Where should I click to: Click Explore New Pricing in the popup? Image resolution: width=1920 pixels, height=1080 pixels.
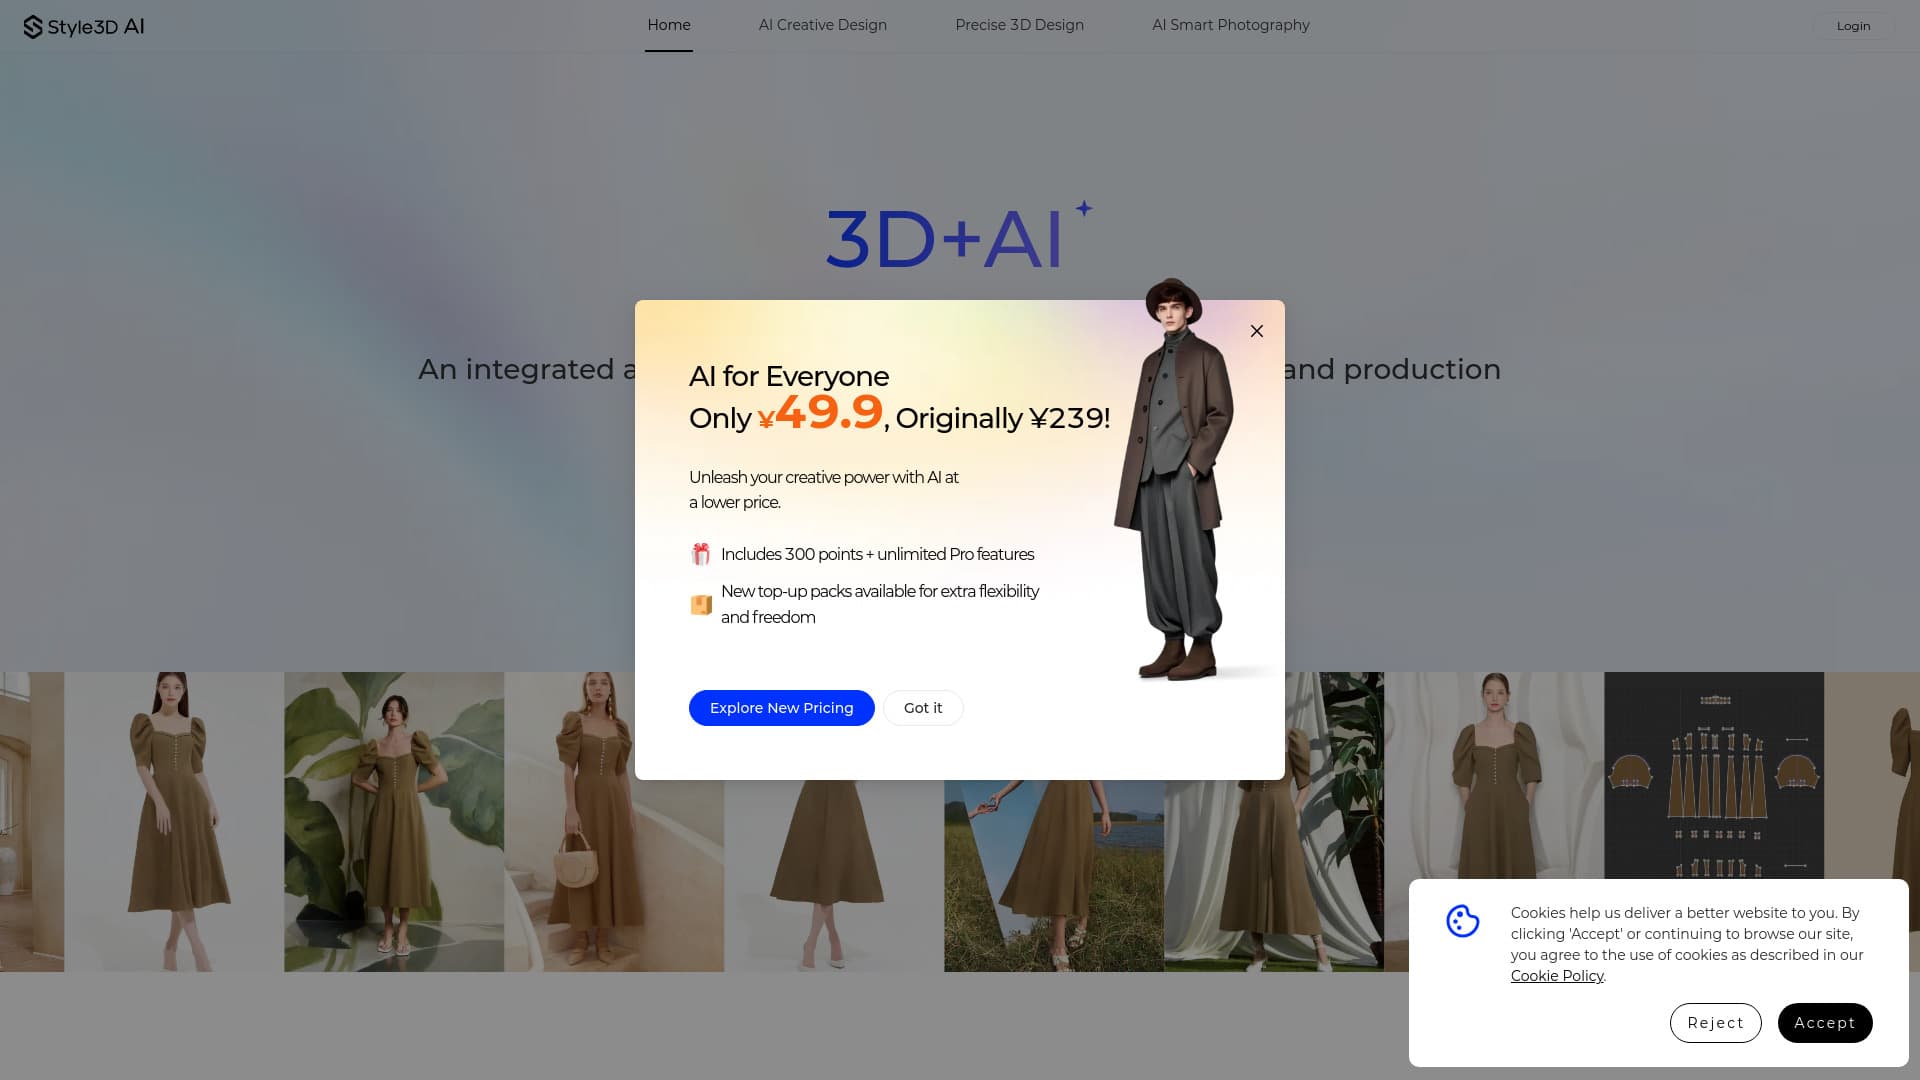tap(781, 707)
